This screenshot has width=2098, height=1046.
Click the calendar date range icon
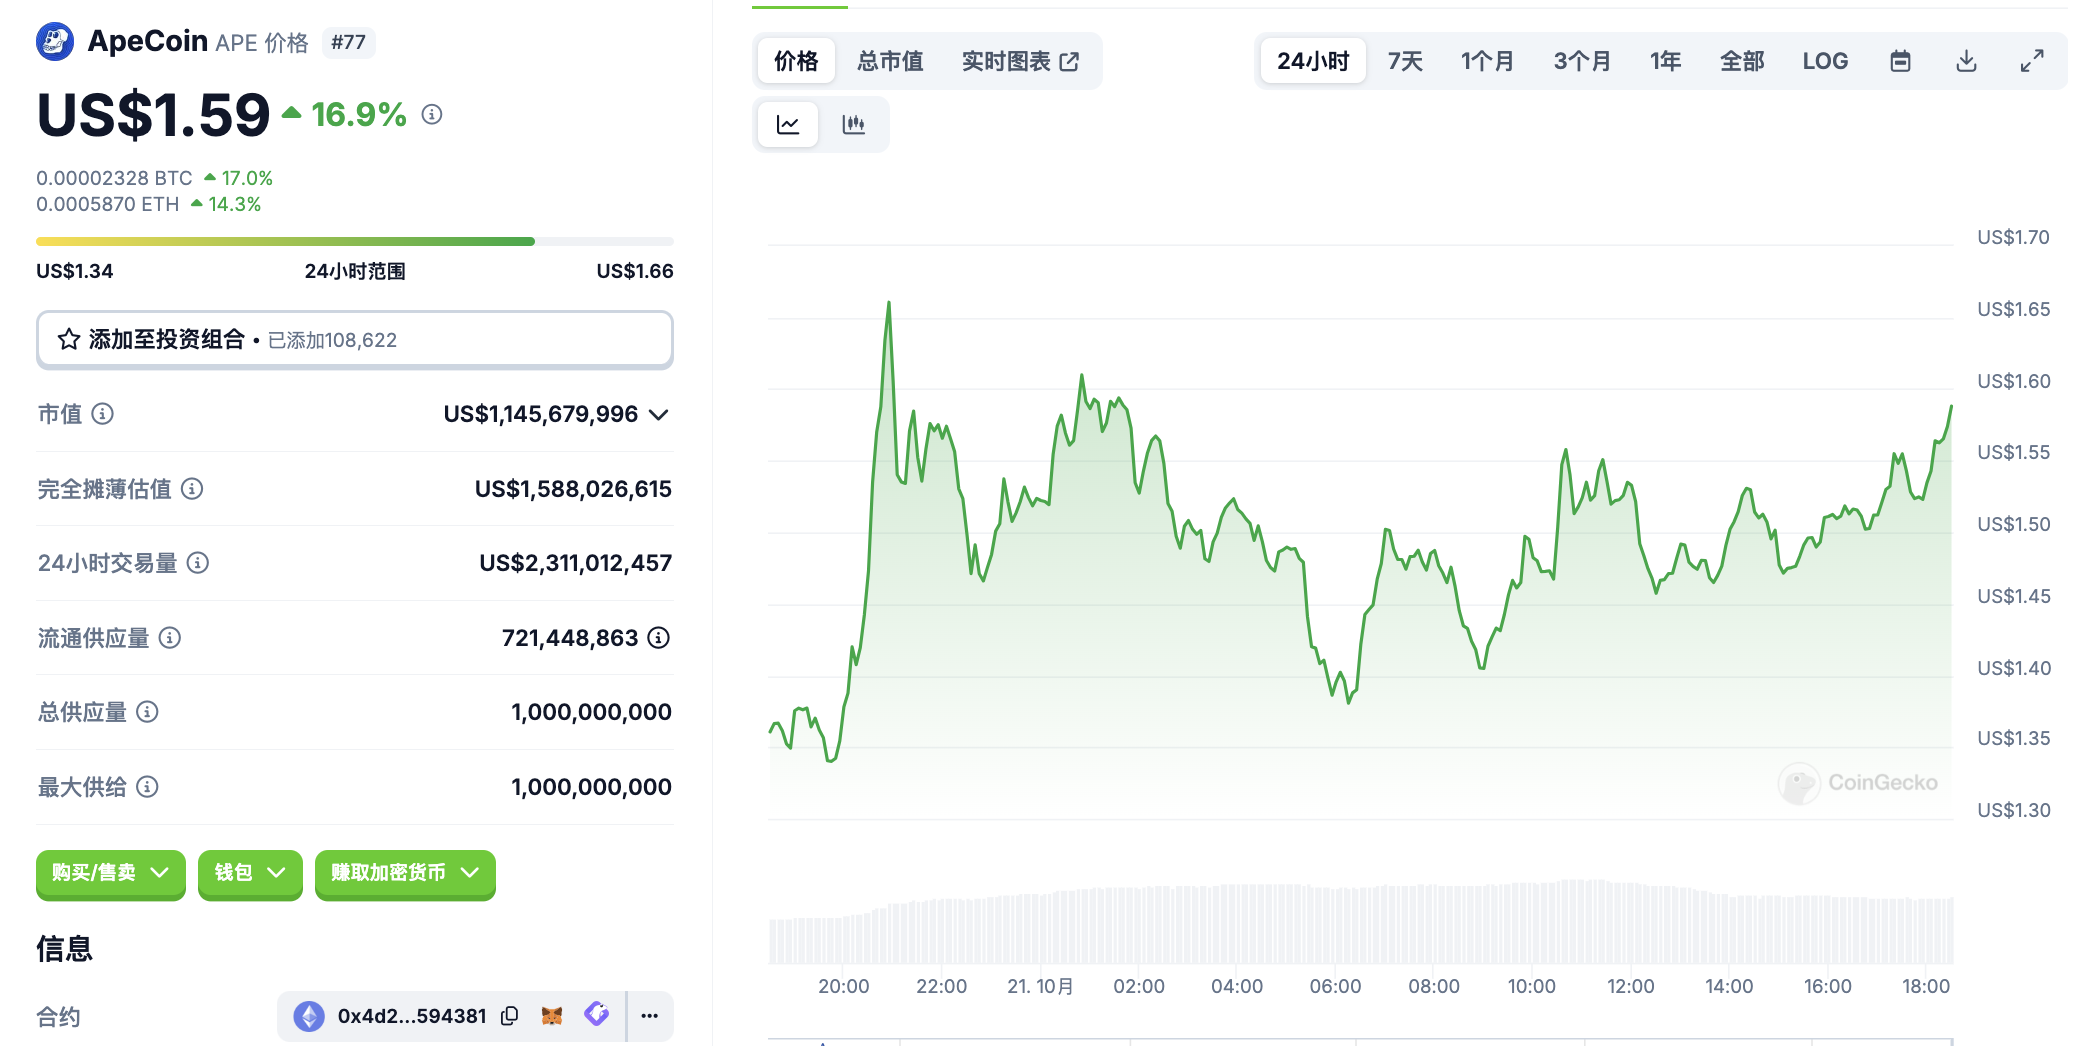pyautogui.click(x=1900, y=61)
